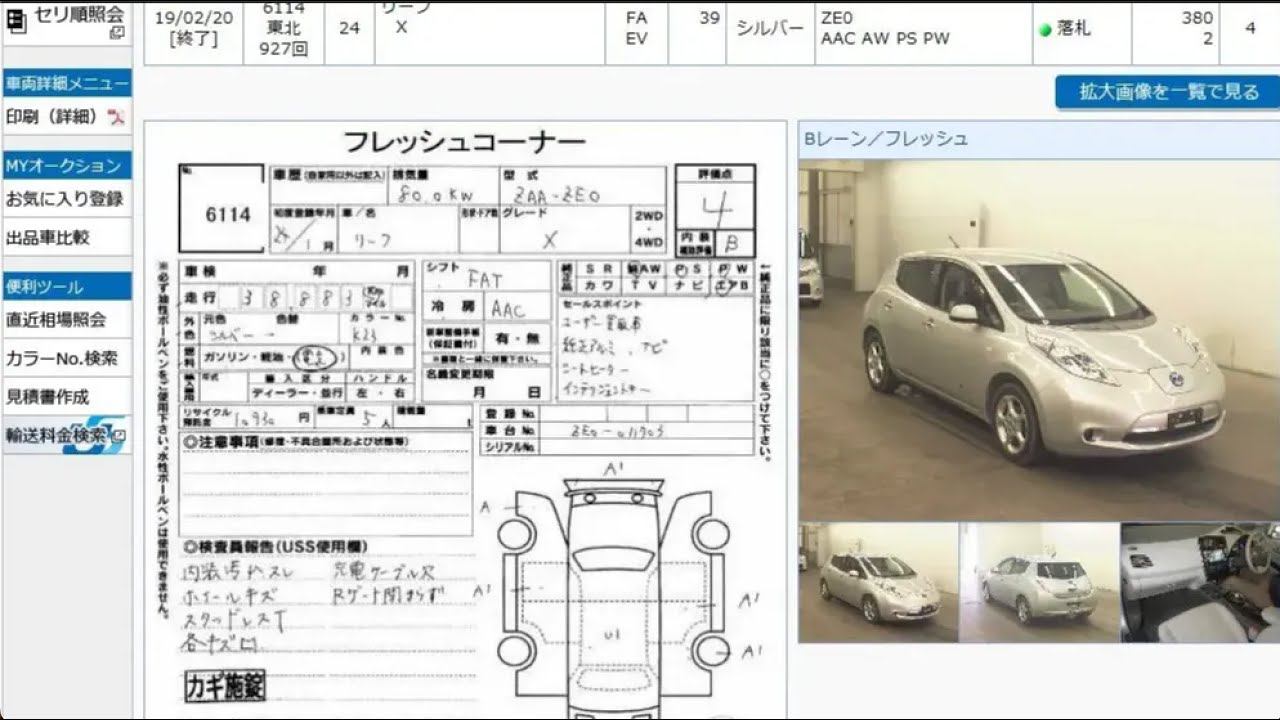Image resolution: width=1280 pixels, height=720 pixels.
Task: Click the large silver Leaf photo
Action: pyautogui.click(x=1039, y=340)
